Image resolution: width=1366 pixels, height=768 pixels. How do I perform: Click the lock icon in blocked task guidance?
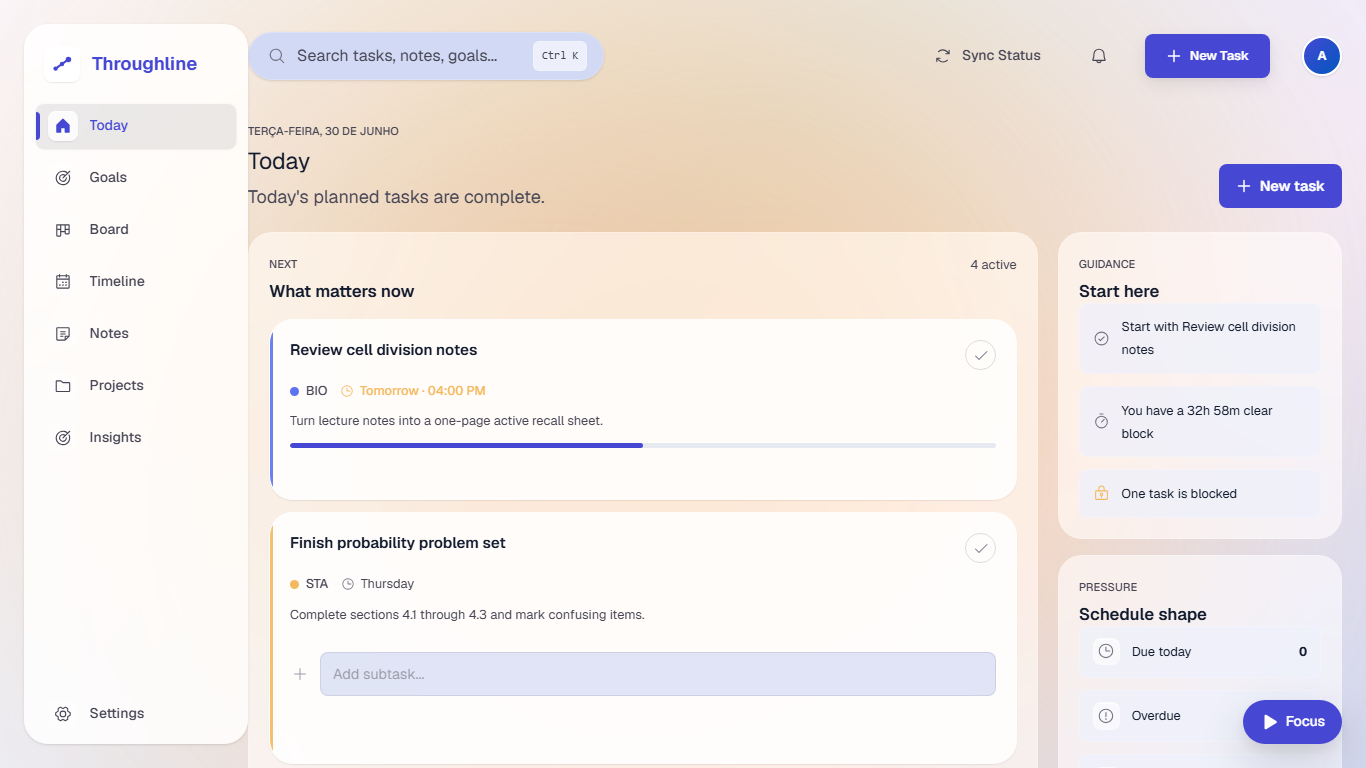tap(1101, 494)
